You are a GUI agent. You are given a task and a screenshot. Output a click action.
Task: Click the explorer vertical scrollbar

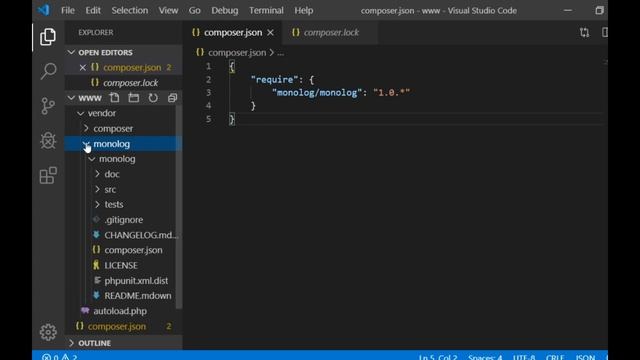coord(179,206)
